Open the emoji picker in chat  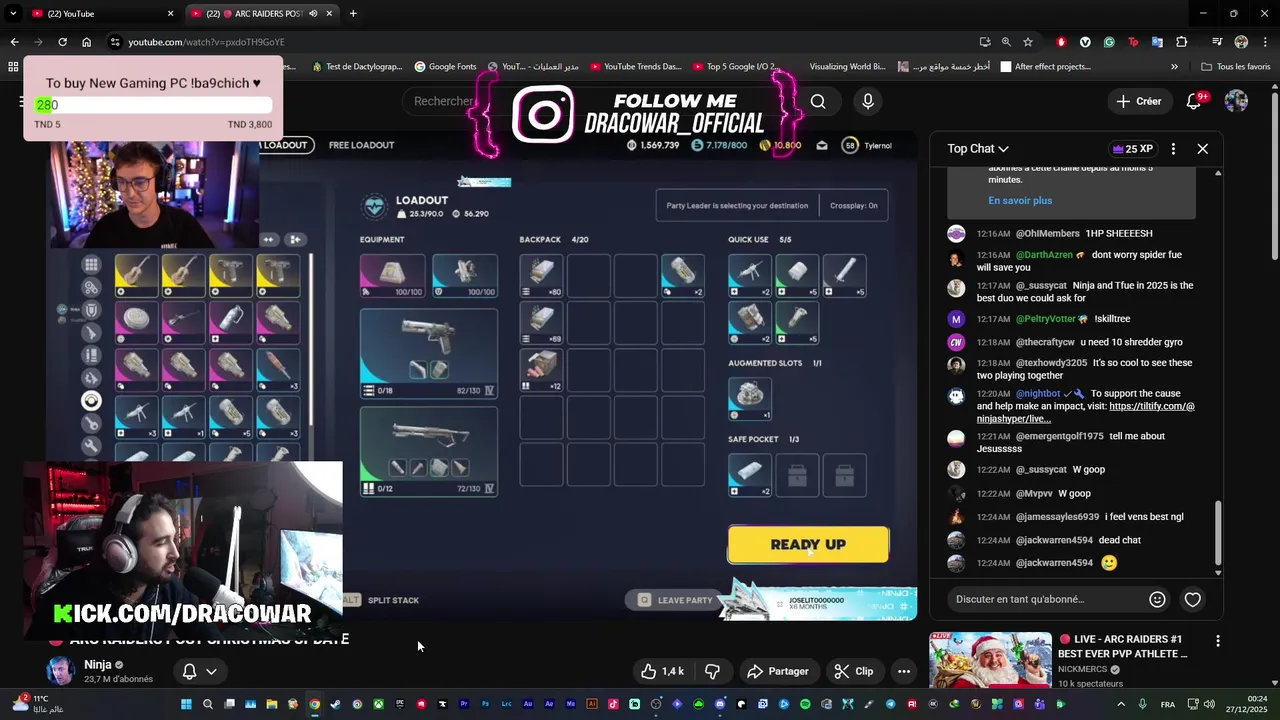click(1157, 599)
